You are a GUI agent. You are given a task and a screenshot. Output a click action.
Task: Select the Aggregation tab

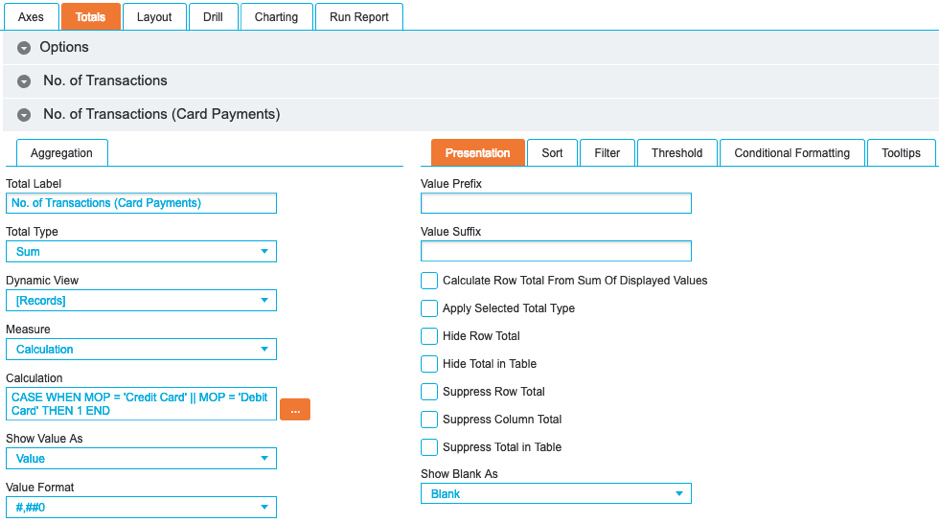pos(62,153)
